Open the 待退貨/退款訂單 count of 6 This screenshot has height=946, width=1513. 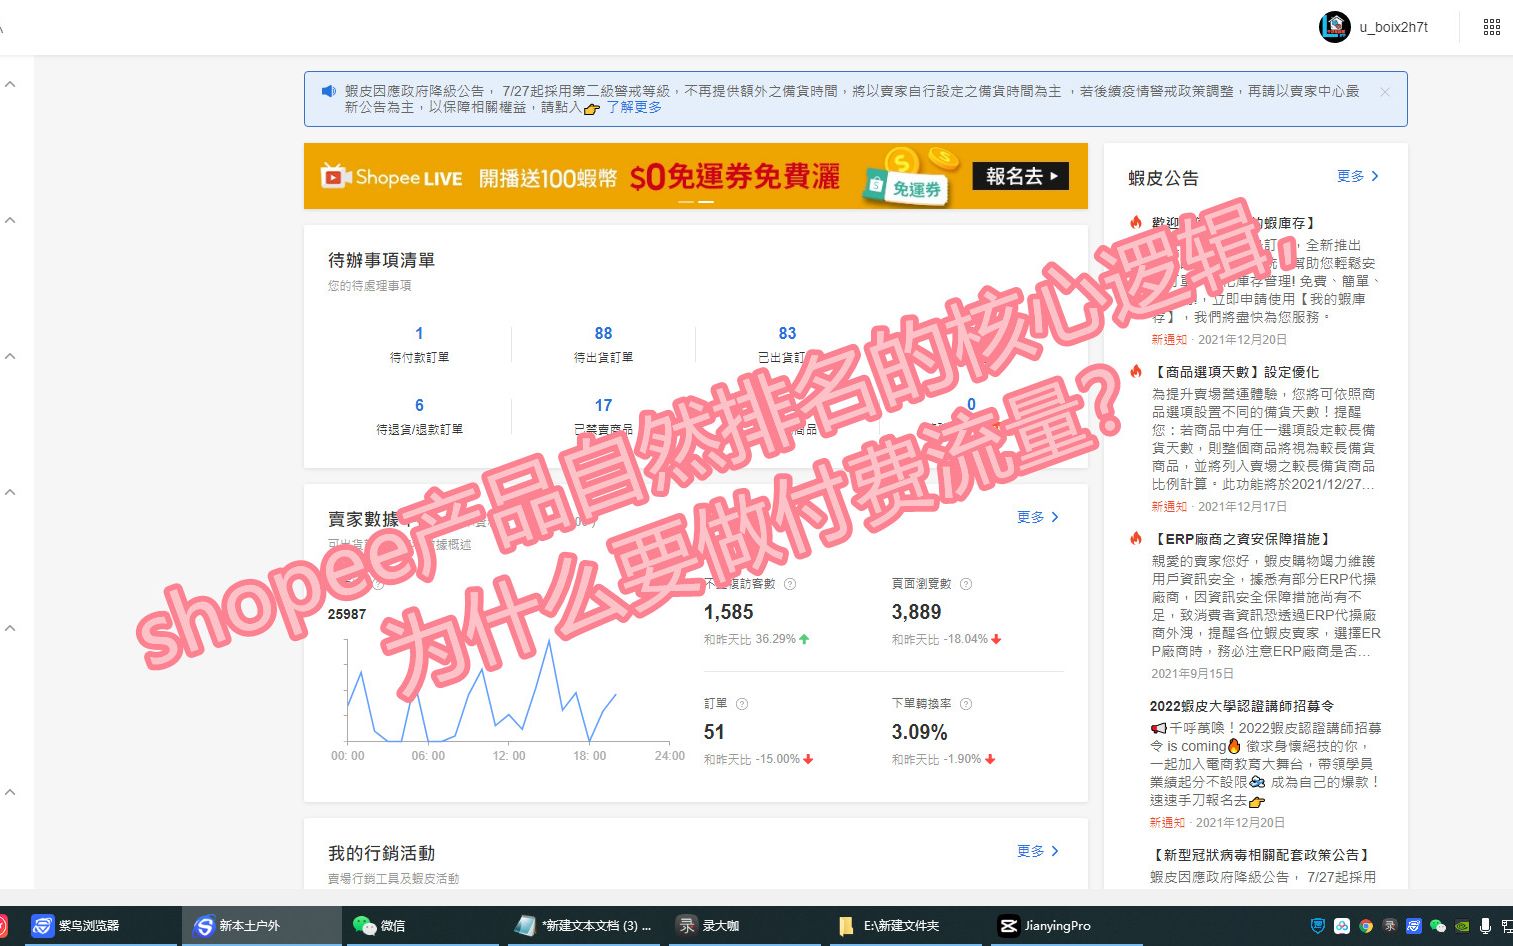pos(419,406)
